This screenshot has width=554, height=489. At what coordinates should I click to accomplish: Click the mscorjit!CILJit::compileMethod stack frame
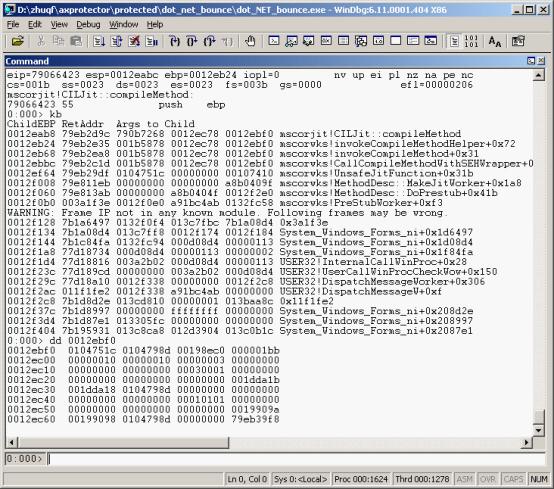tap(234, 134)
